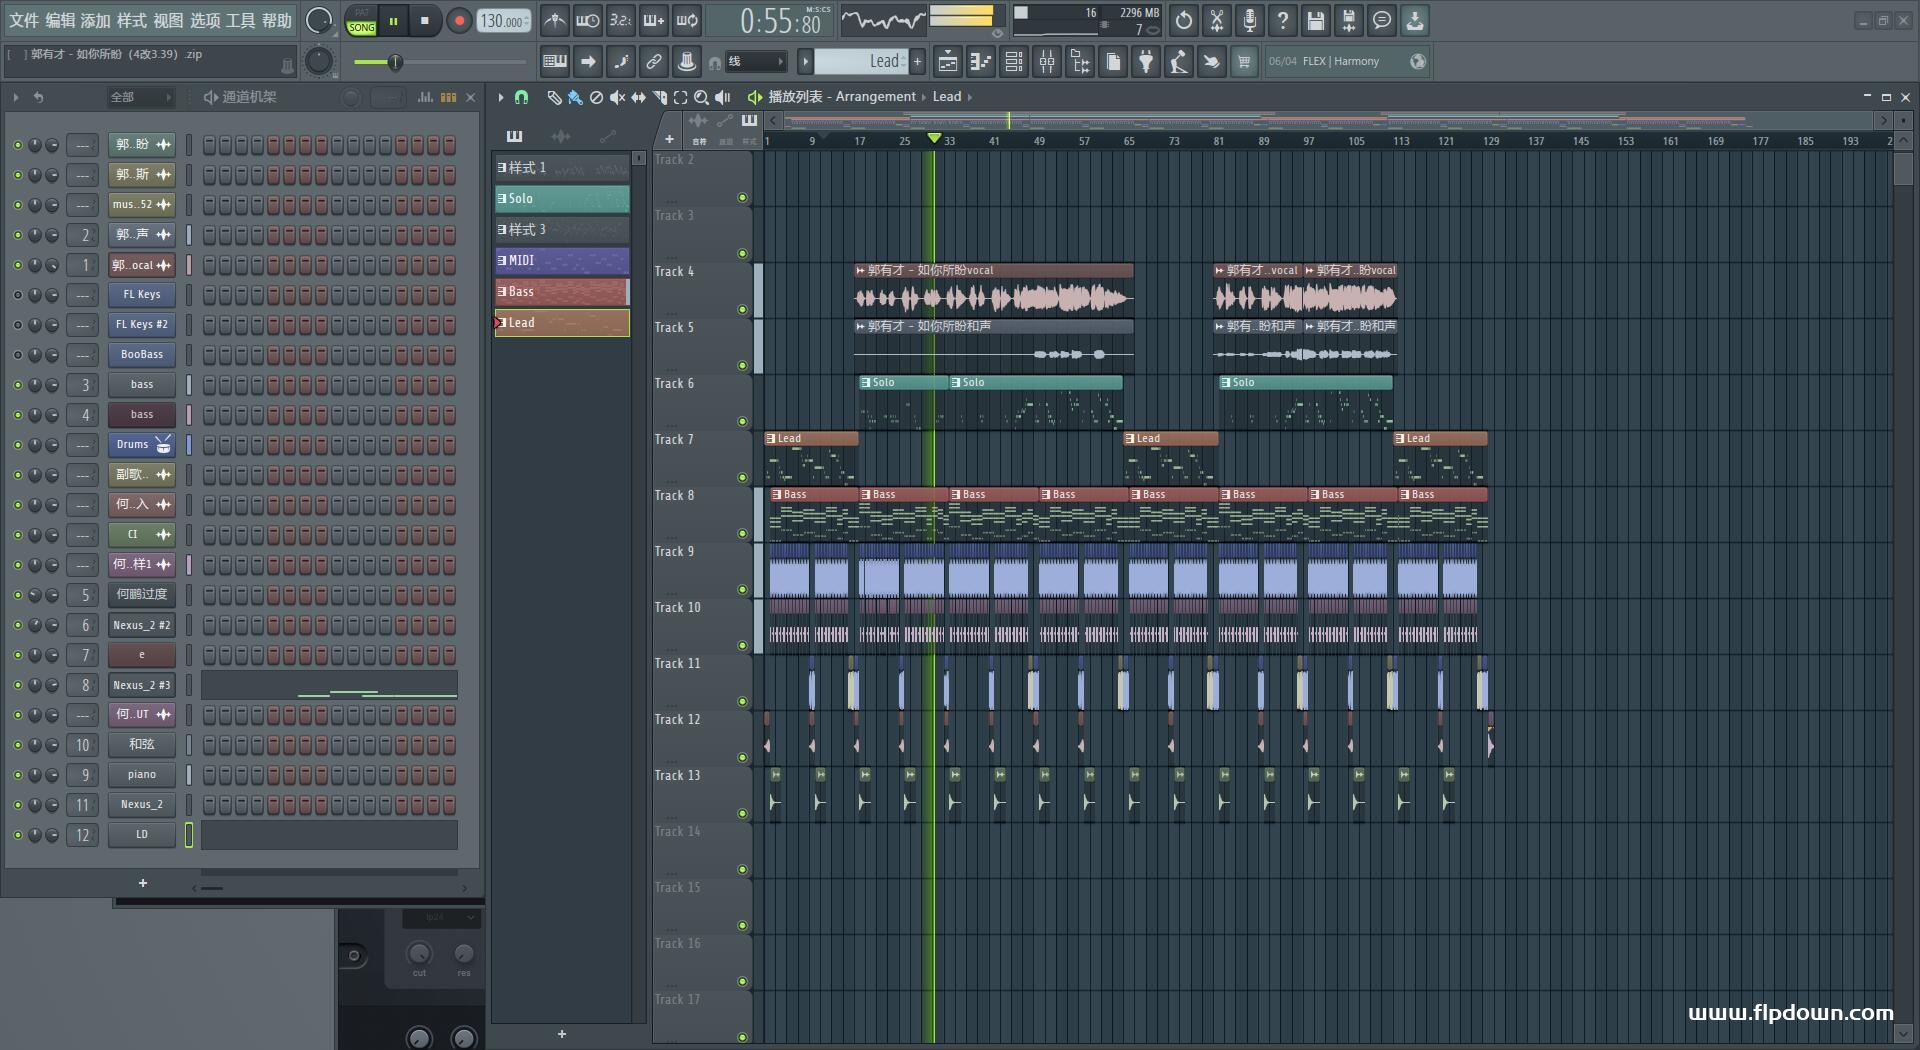Open the Drums channel button
This screenshot has height=1050, width=1920.
click(x=142, y=445)
